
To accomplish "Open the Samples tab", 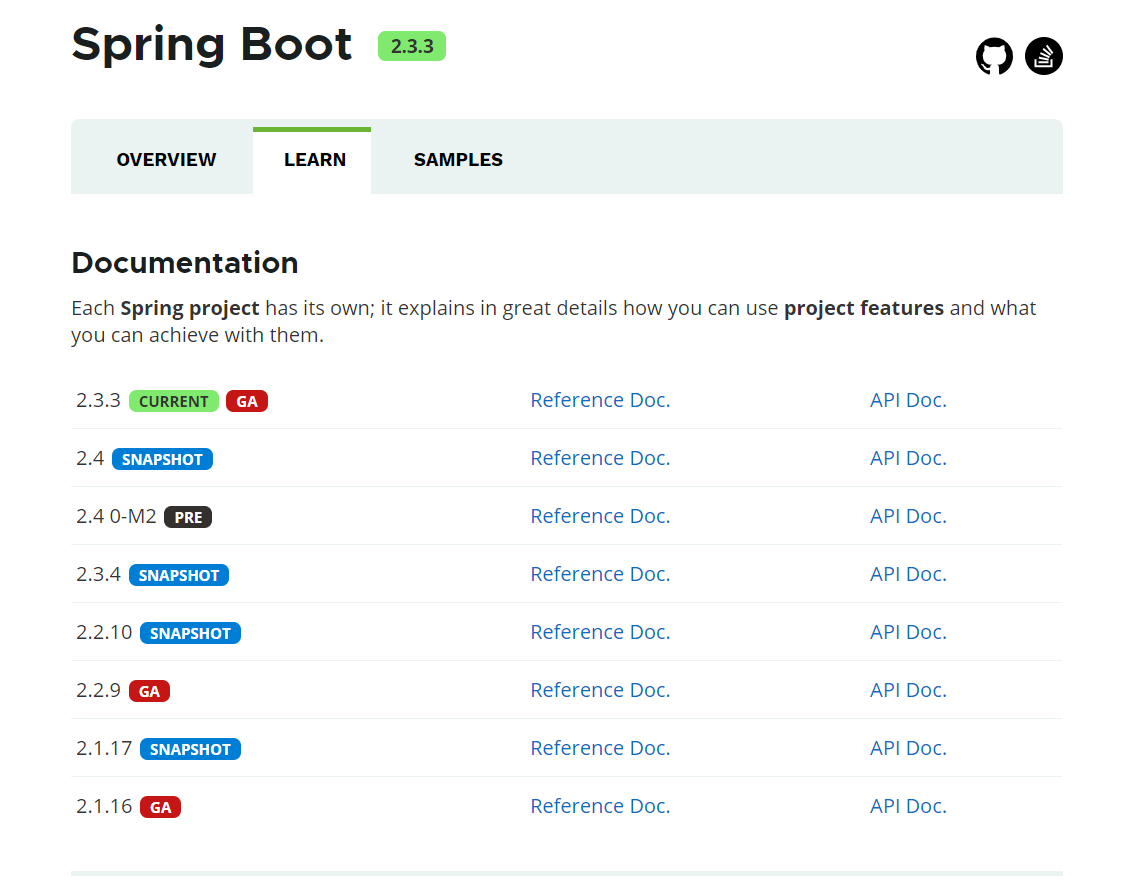I will point(458,159).
